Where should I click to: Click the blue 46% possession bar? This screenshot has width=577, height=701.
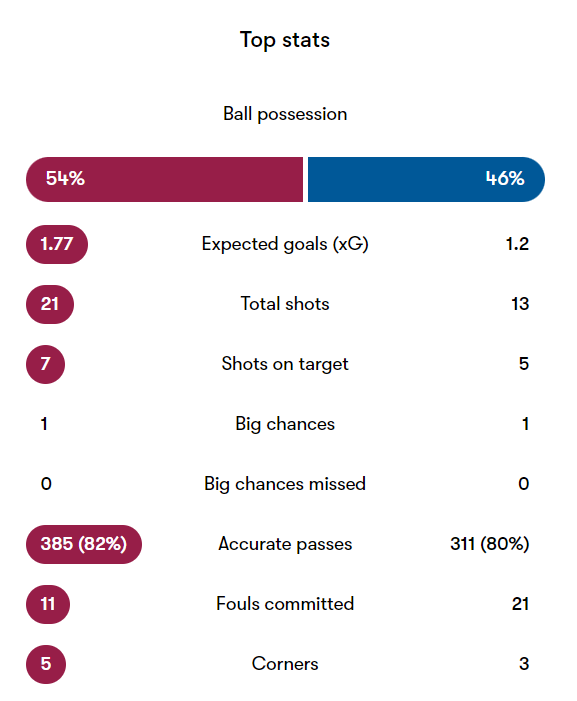point(426,179)
